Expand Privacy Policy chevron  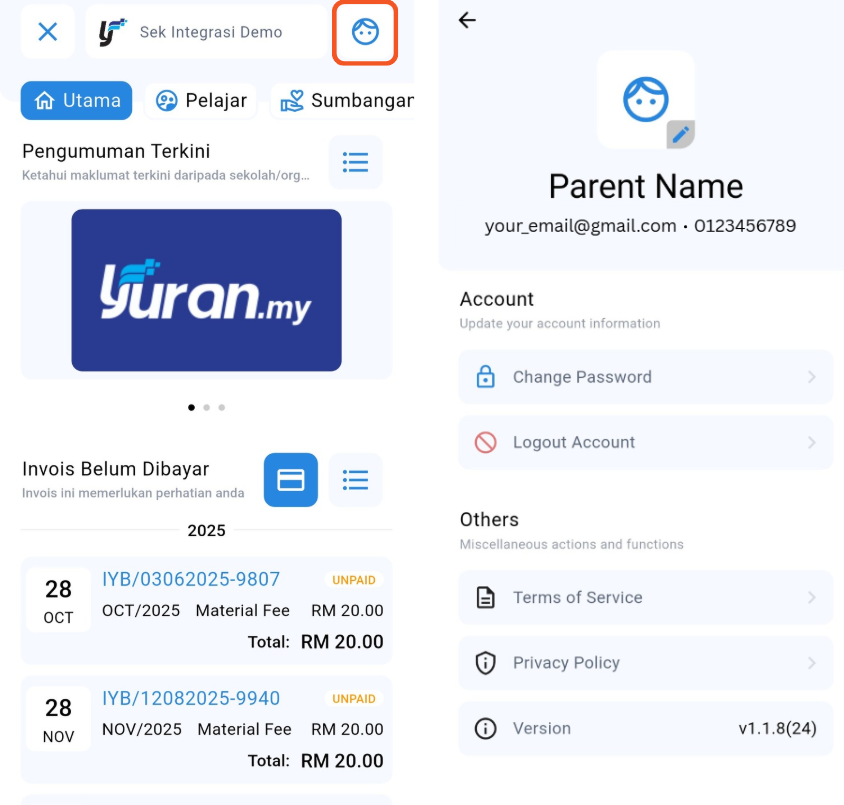pos(812,662)
